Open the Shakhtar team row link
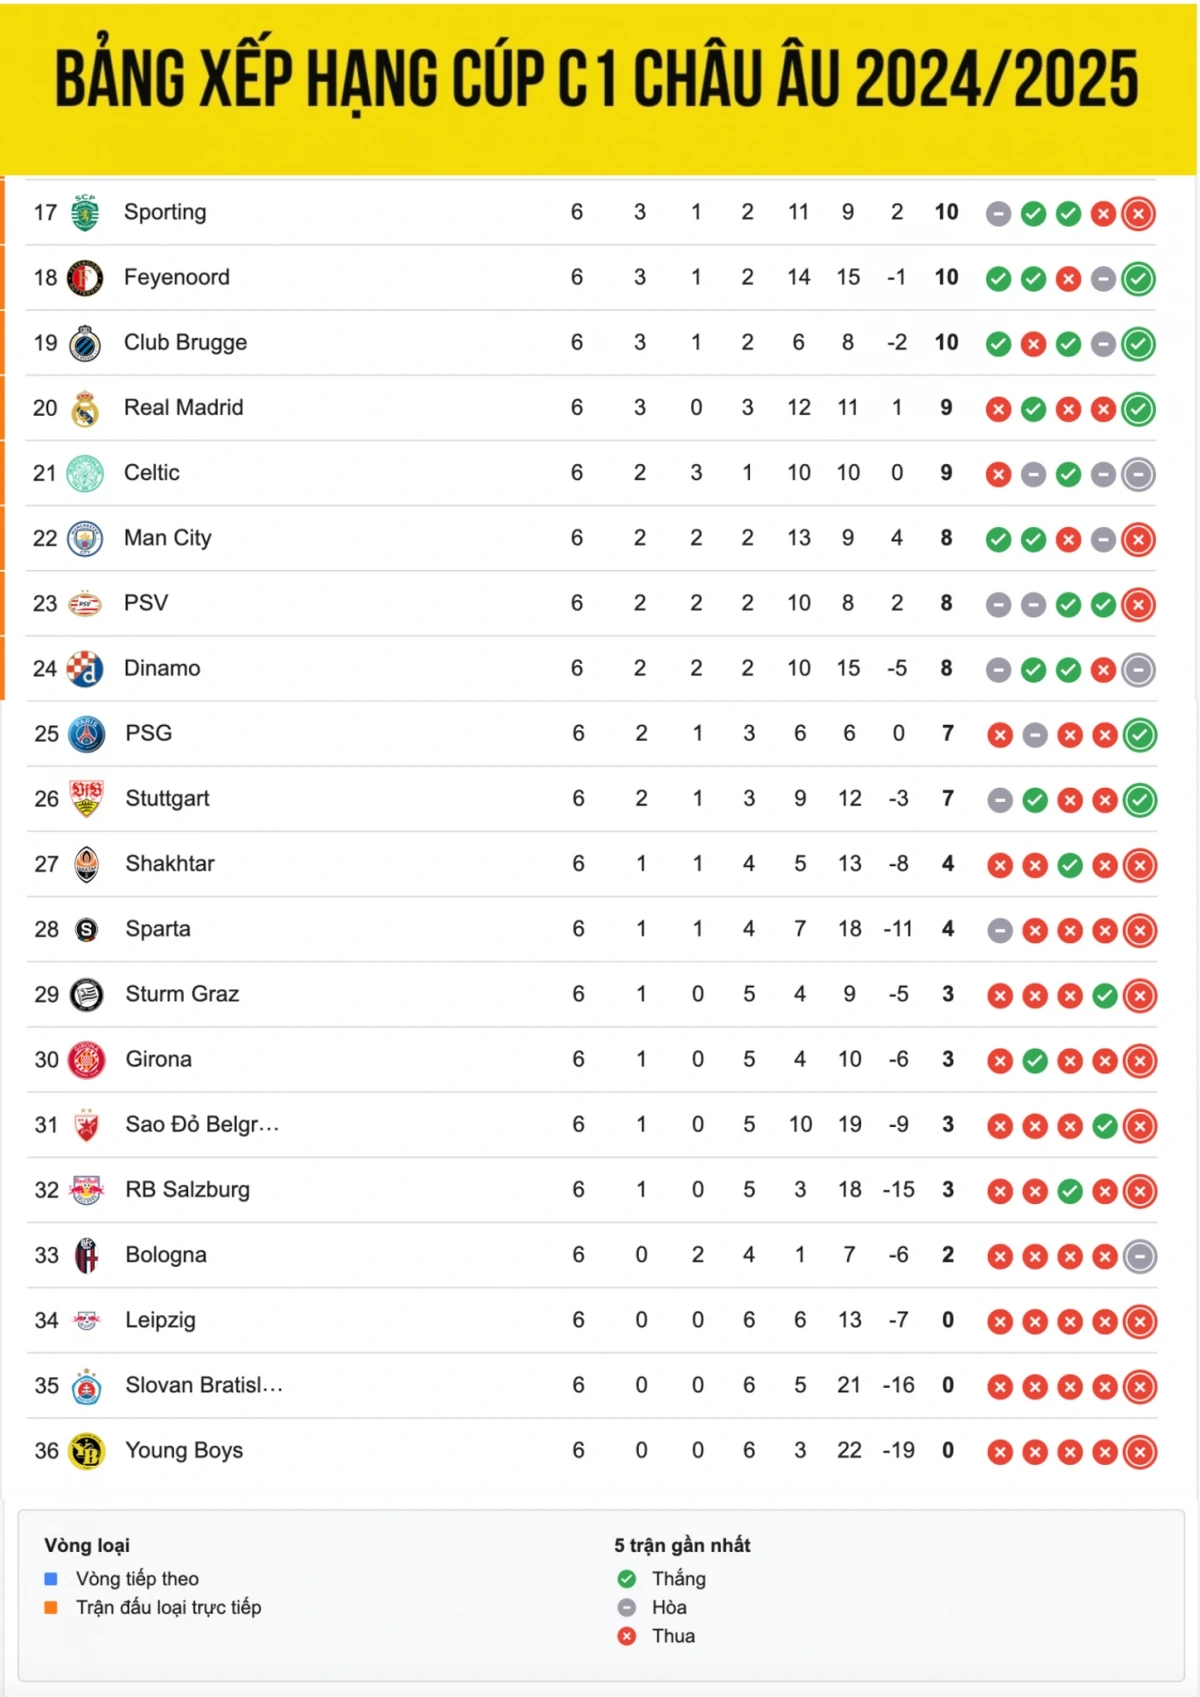This screenshot has height=1697, width=1200. [x=592, y=864]
